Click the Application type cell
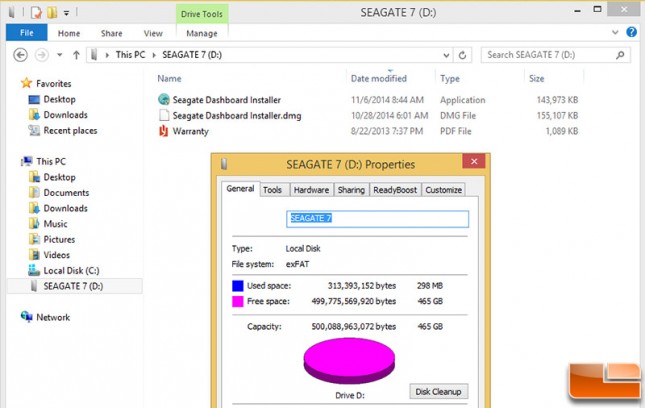Viewport: 645px width, 408px height. [462, 100]
